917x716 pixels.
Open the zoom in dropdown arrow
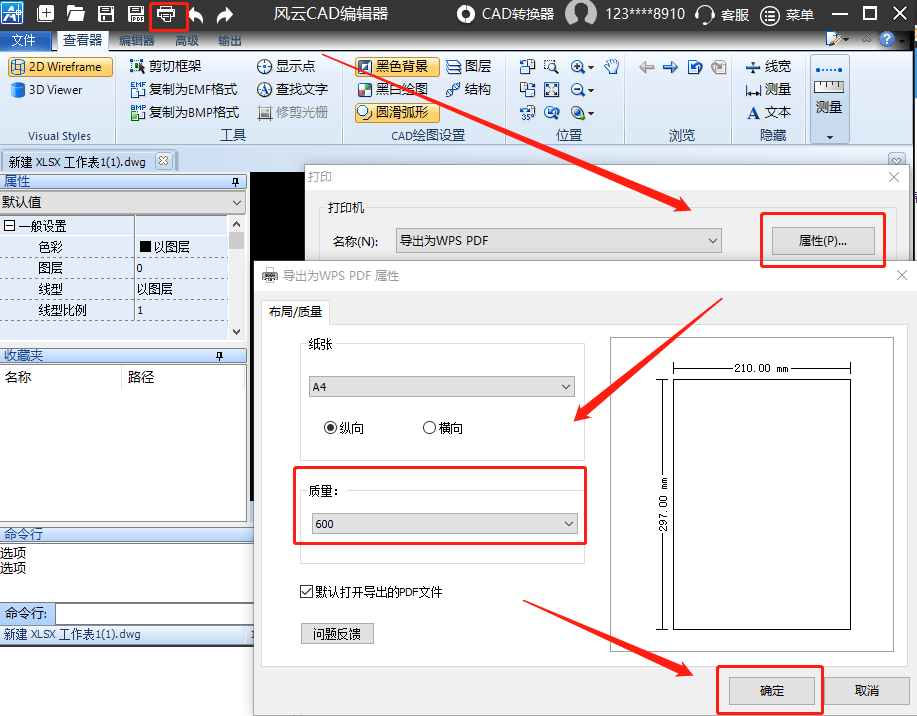point(591,67)
